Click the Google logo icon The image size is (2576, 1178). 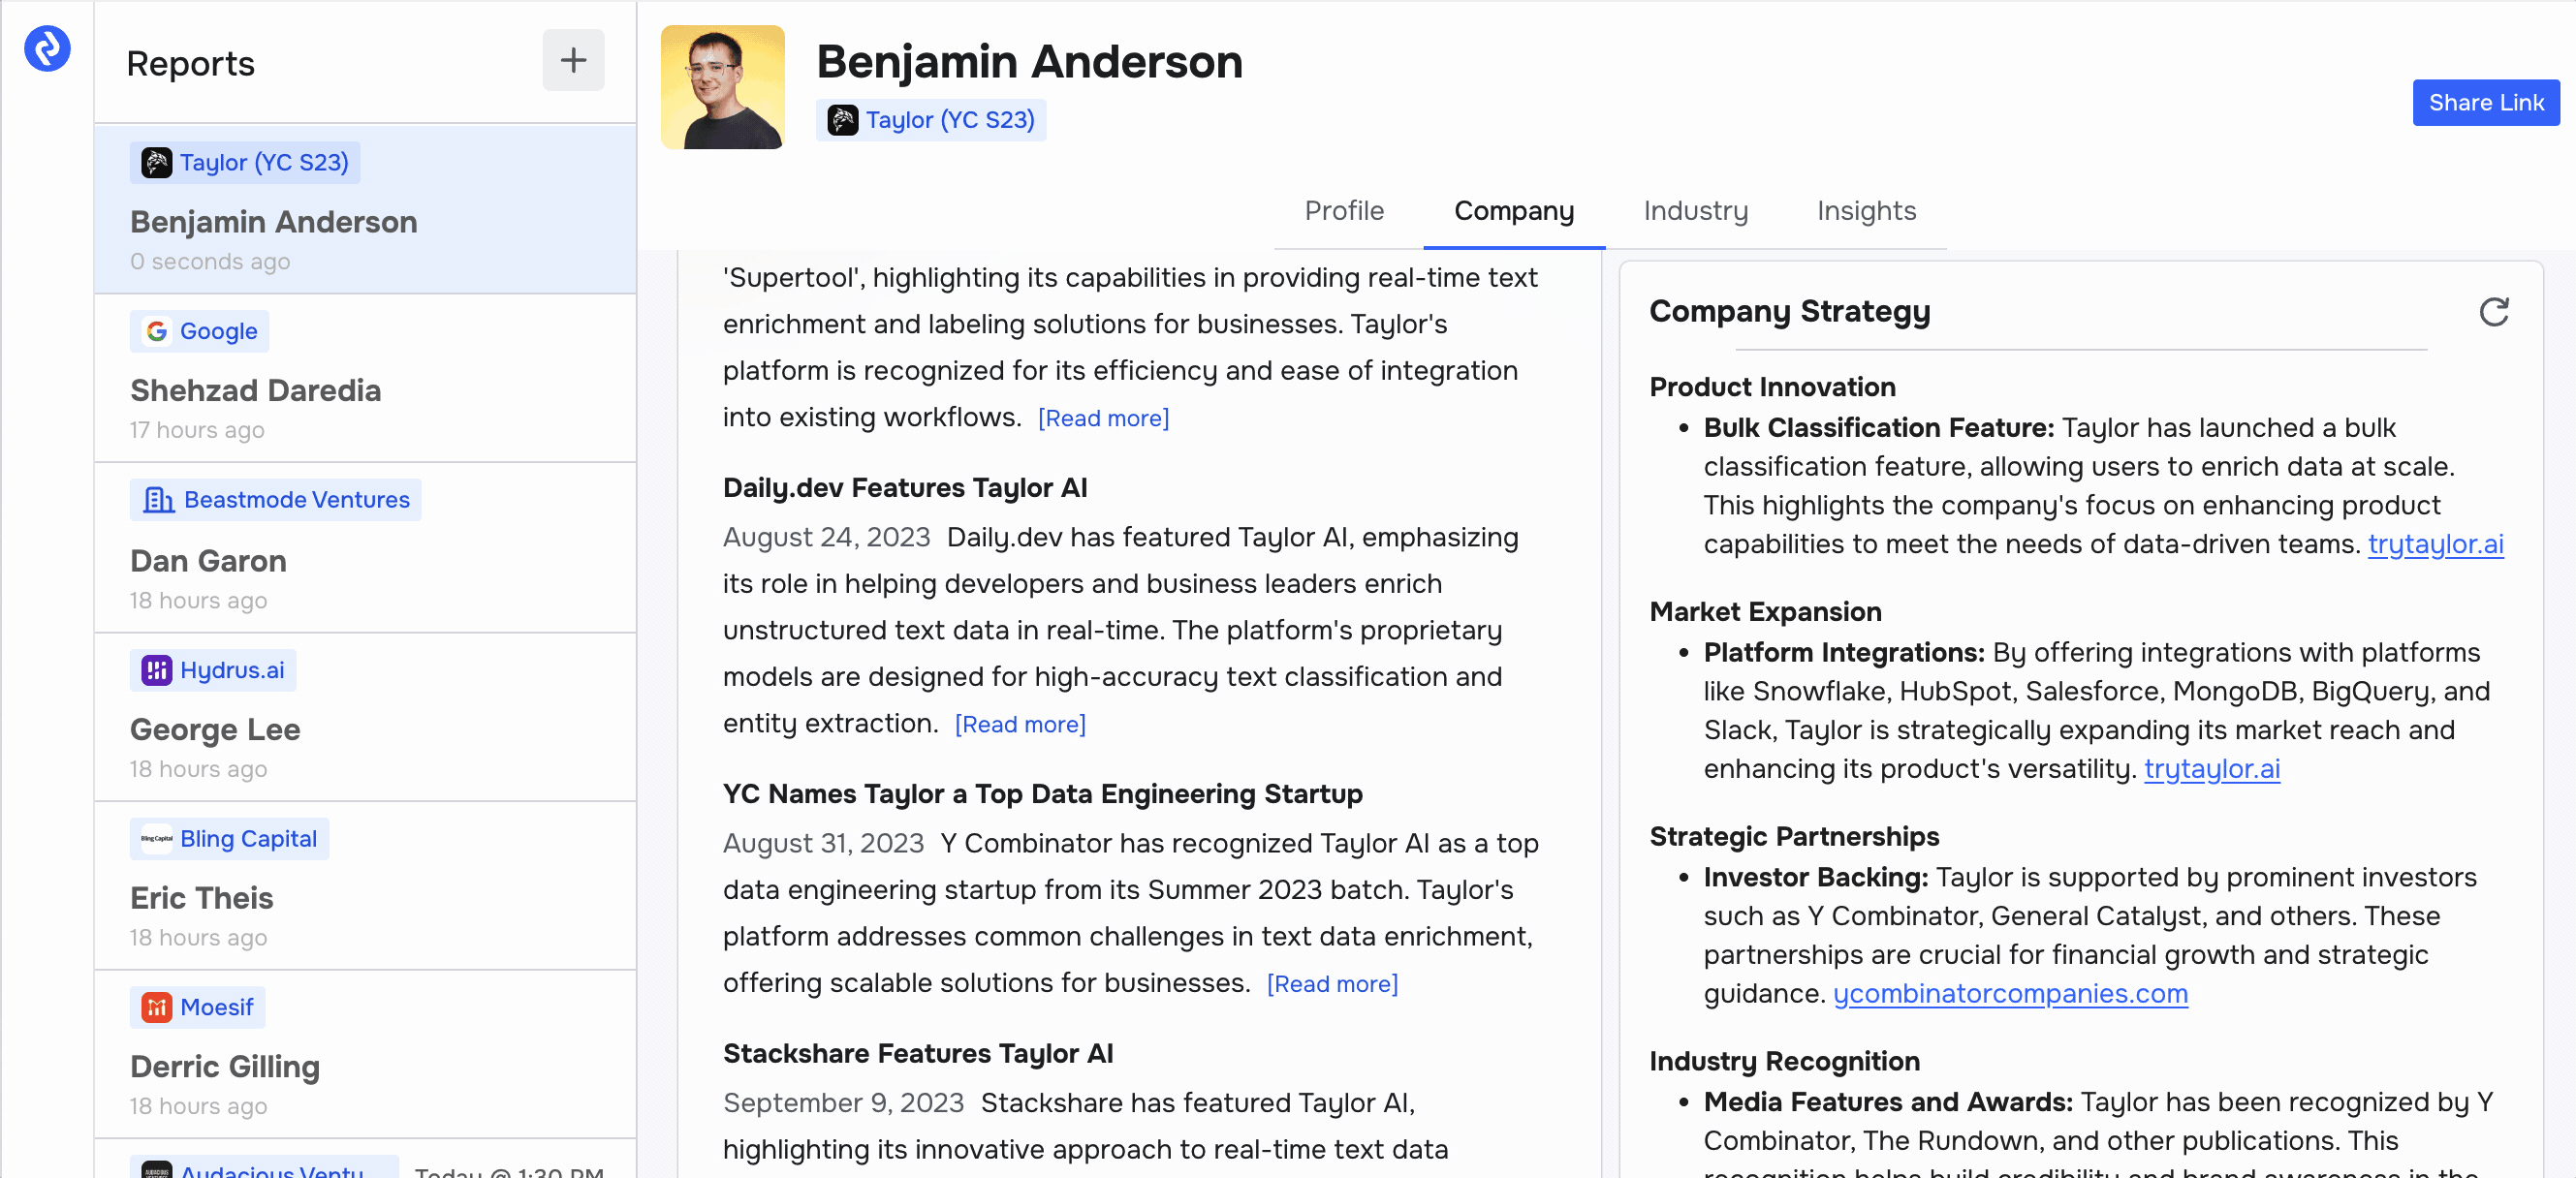click(x=156, y=331)
